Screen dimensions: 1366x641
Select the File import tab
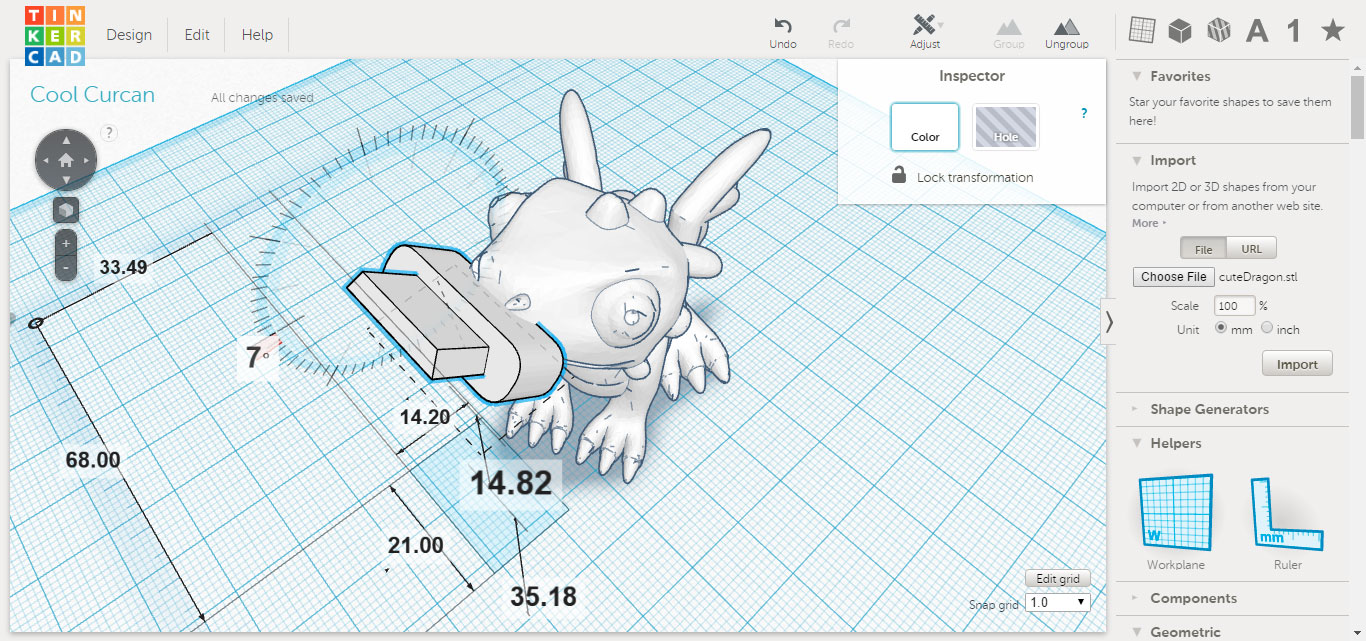pyautogui.click(x=1204, y=249)
